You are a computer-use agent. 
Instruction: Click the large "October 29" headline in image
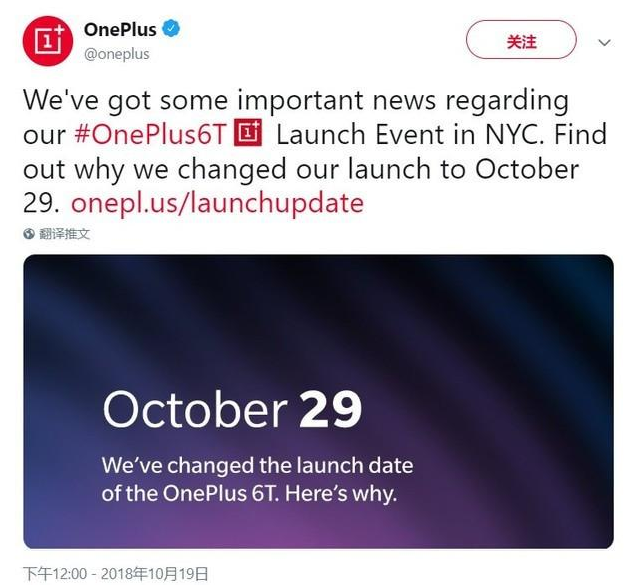232,409
